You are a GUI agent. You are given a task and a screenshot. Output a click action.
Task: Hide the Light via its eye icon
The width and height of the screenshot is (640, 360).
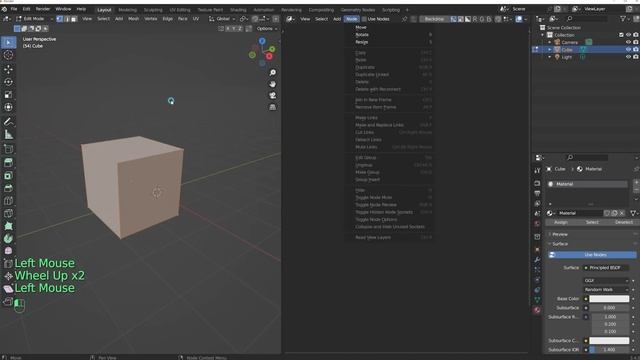point(628,57)
